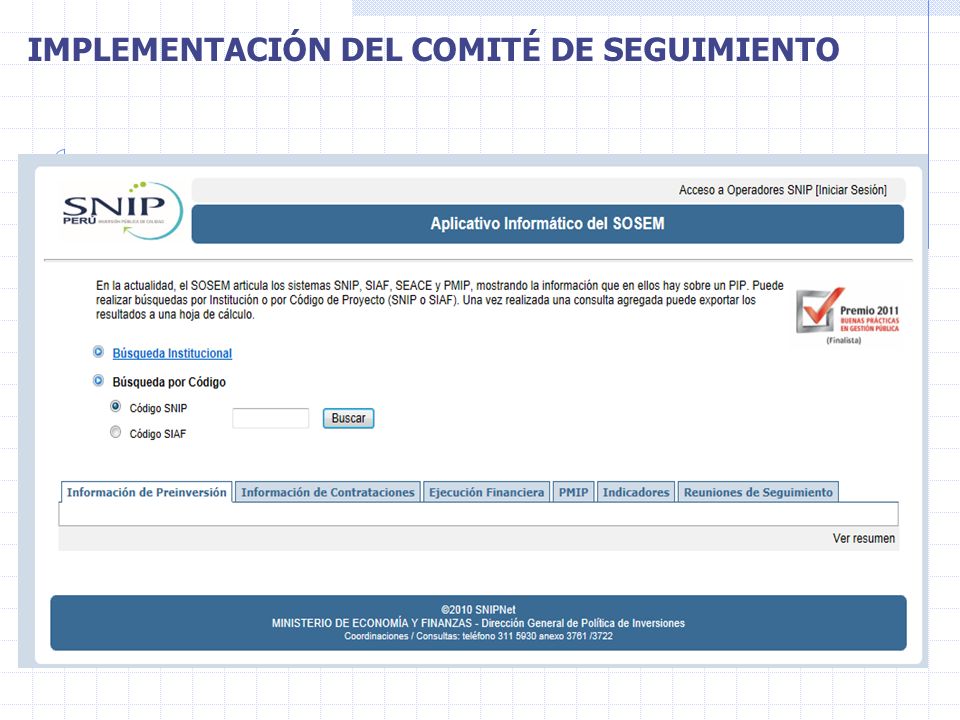The height and width of the screenshot is (720, 960).
Task: Click the Premio 2011 award badge
Action: (x=848, y=315)
